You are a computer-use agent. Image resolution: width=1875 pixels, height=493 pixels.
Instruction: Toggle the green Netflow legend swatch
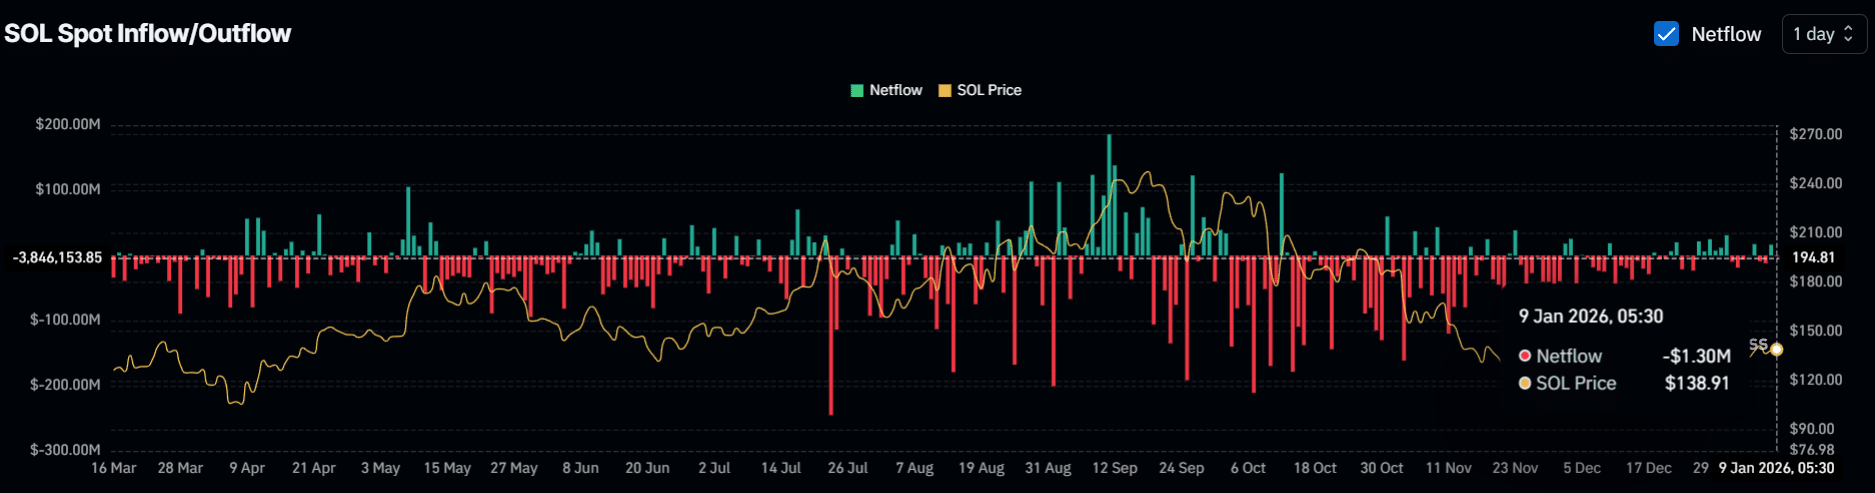coord(857,90)
